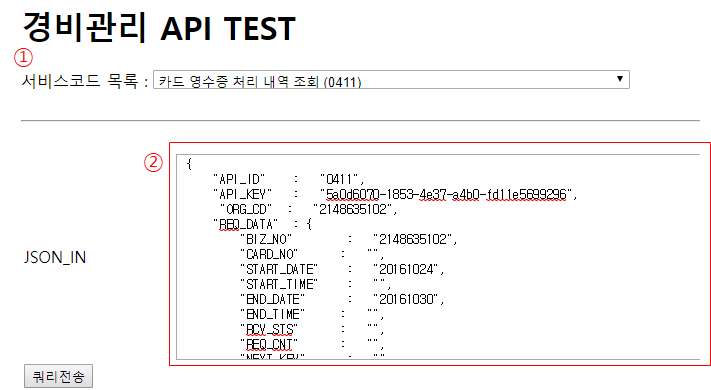
Task: Click the "REQ_DATA" key text
Action: (x=245, y=224)
